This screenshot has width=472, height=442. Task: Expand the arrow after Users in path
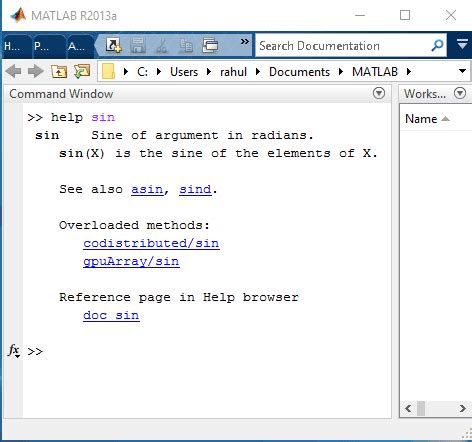[209, 71]
